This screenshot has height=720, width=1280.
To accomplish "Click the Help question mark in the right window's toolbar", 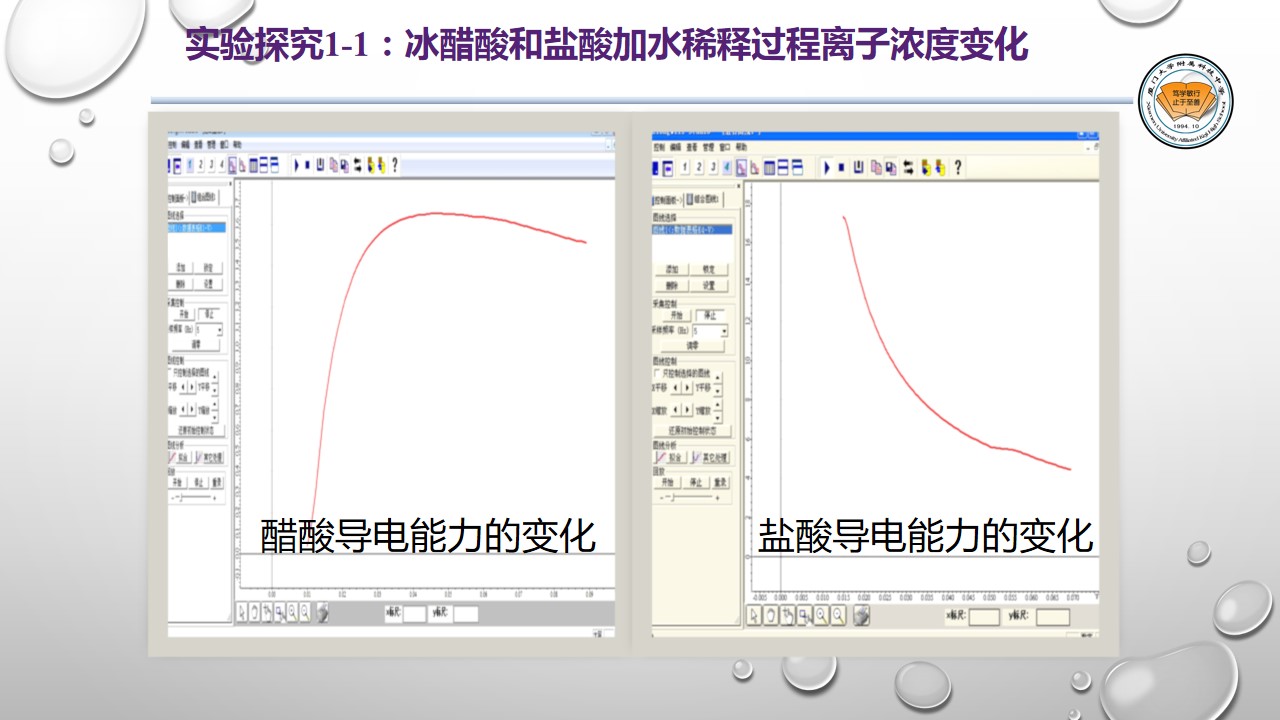I will [958, 167].
